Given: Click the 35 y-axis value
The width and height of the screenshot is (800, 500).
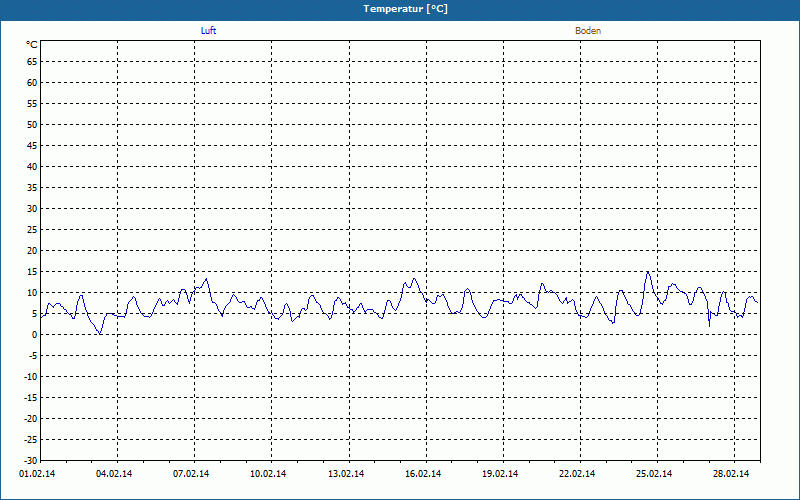Looking at the screenshot, I should click(32, 188).
